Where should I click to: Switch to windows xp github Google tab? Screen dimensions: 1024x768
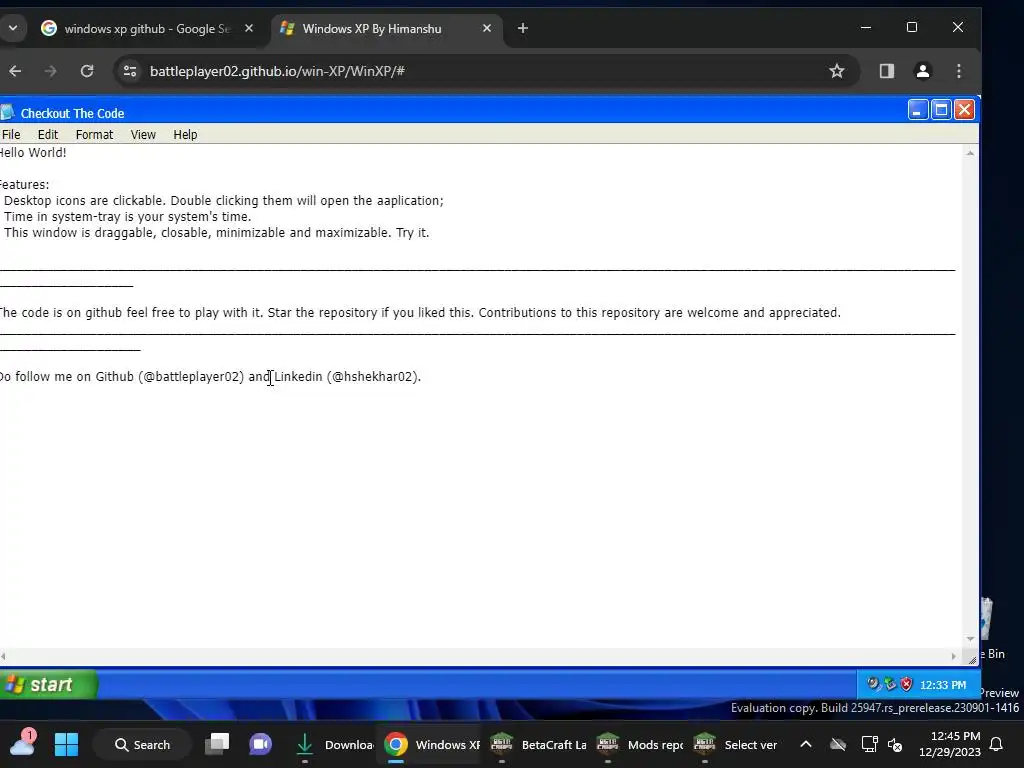point(146,29)
